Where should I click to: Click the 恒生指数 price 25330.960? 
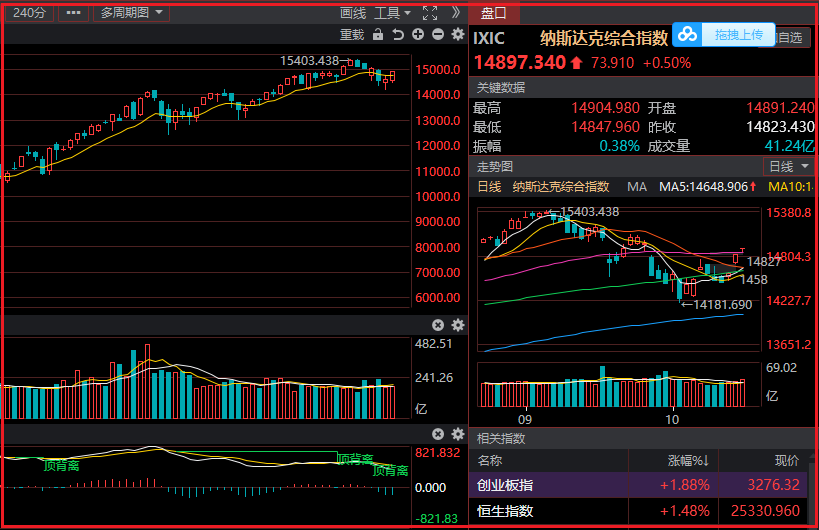coord(765,511)
